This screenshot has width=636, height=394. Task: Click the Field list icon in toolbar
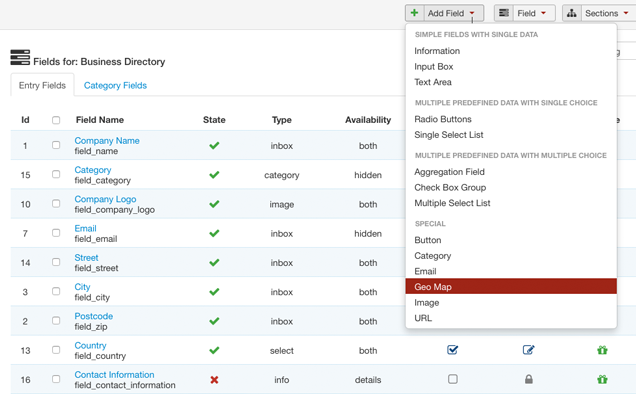[504, 13]
